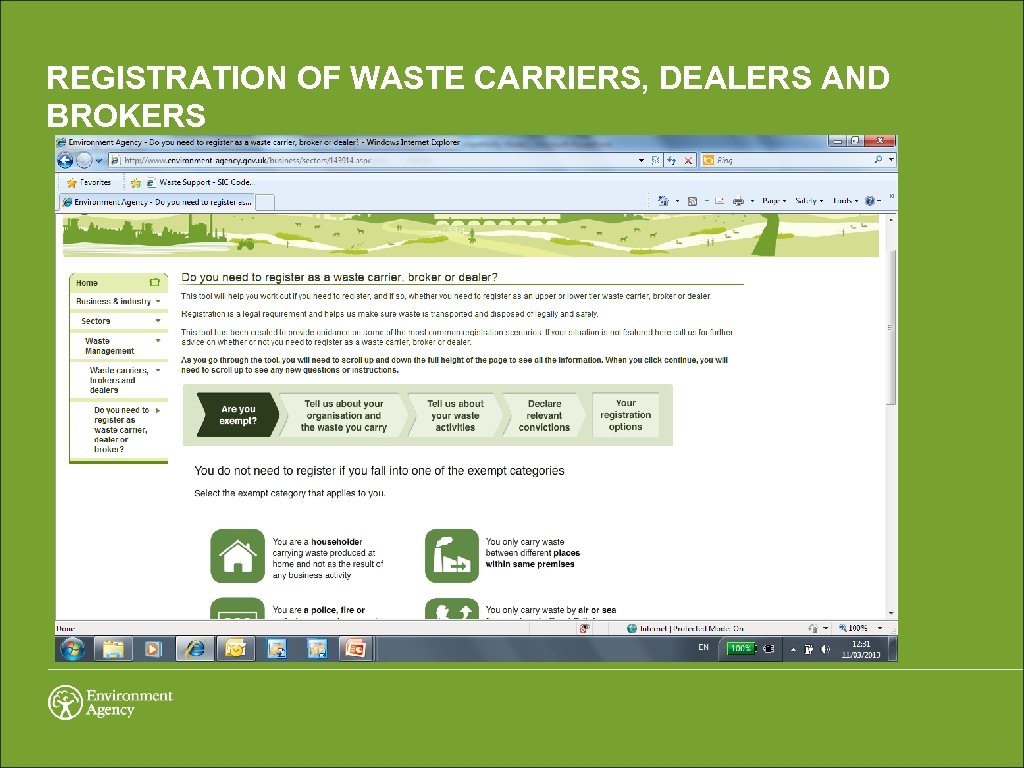Image resolution: width=1024 pixels, height=768 pixels.
Task: Click the Refresh button in the browser
Action: click(x=671, y=159)
